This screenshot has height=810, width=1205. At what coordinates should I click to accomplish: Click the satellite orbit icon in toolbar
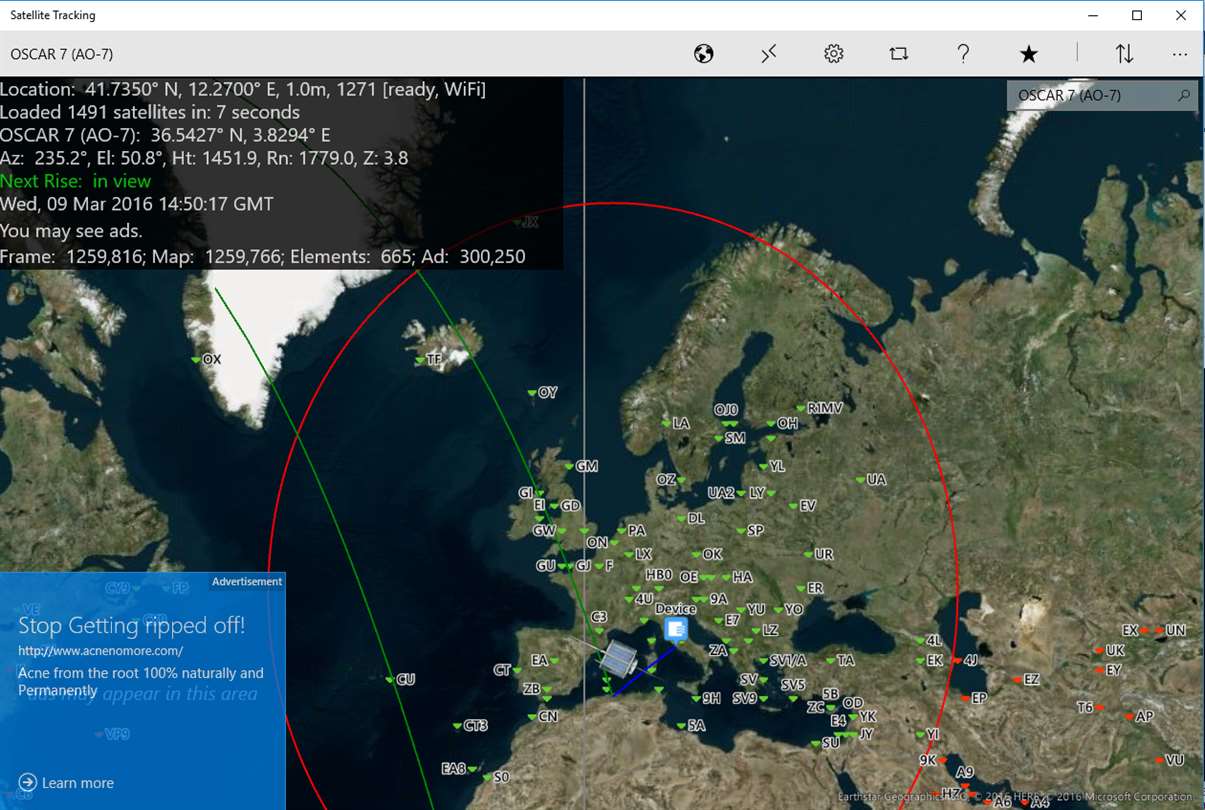click(x=769, y=54)
